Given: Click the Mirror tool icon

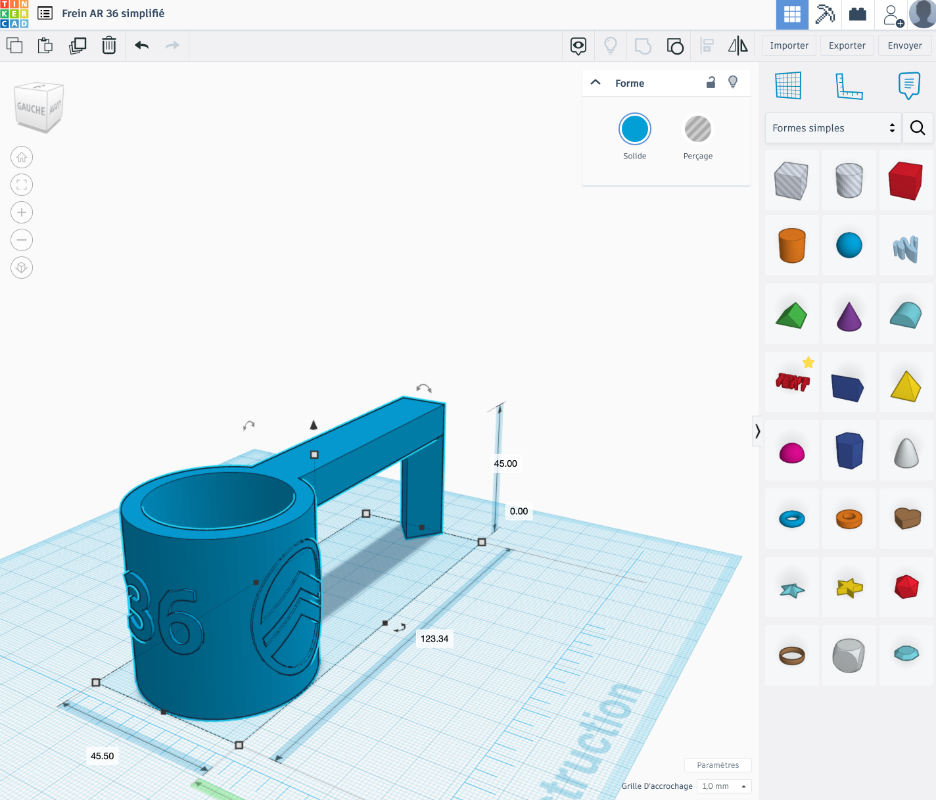Looking at the screenshot, I should 738,45.
